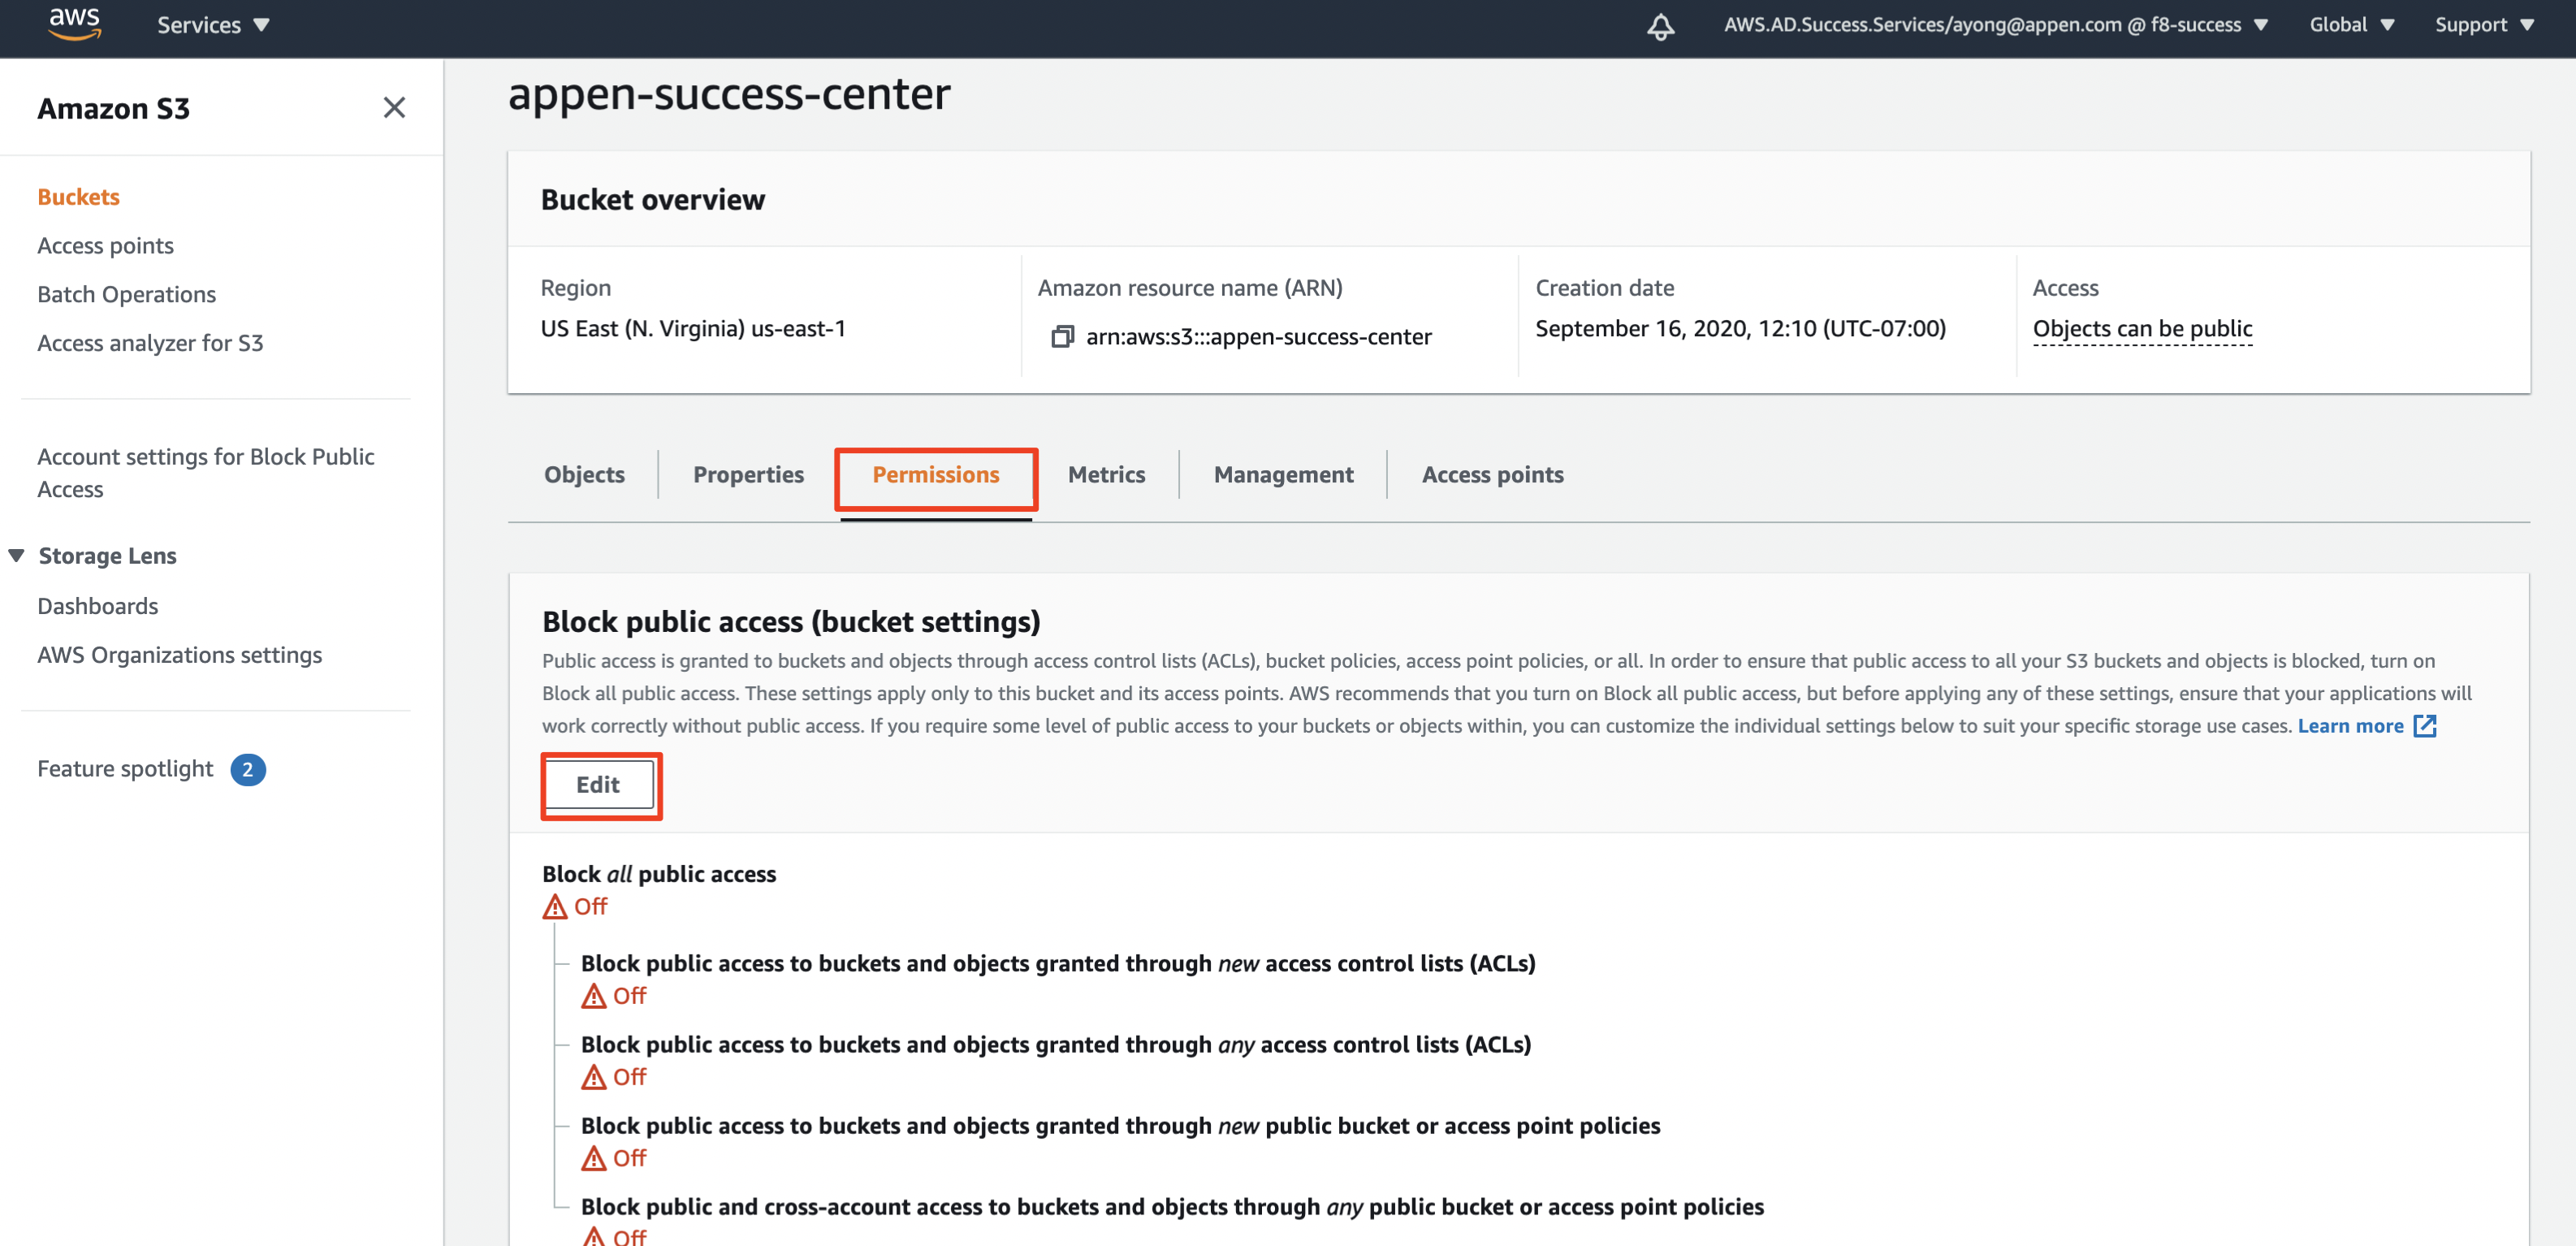The height and width of the screenshot is (1246, 2576).
Task: Copy the bucket ARN using copy icon
Action: click(x=1062, y=337)
